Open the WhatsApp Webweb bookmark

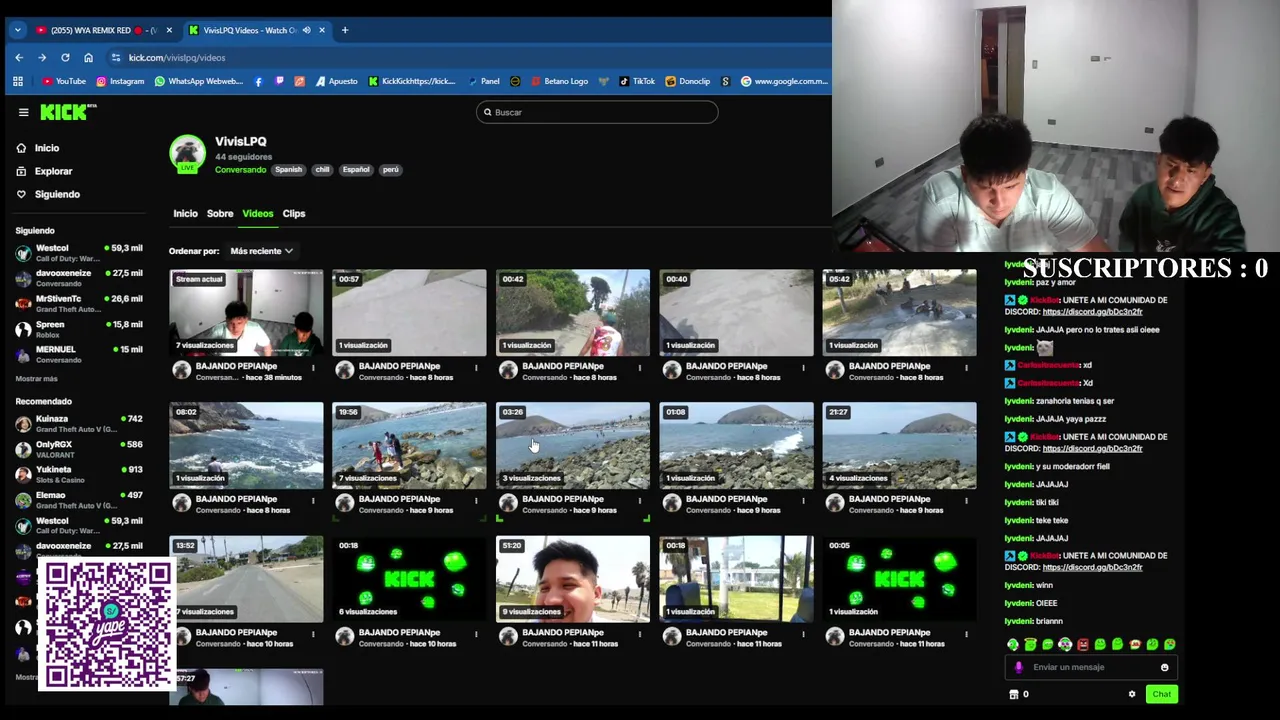(x=199, y=81)
